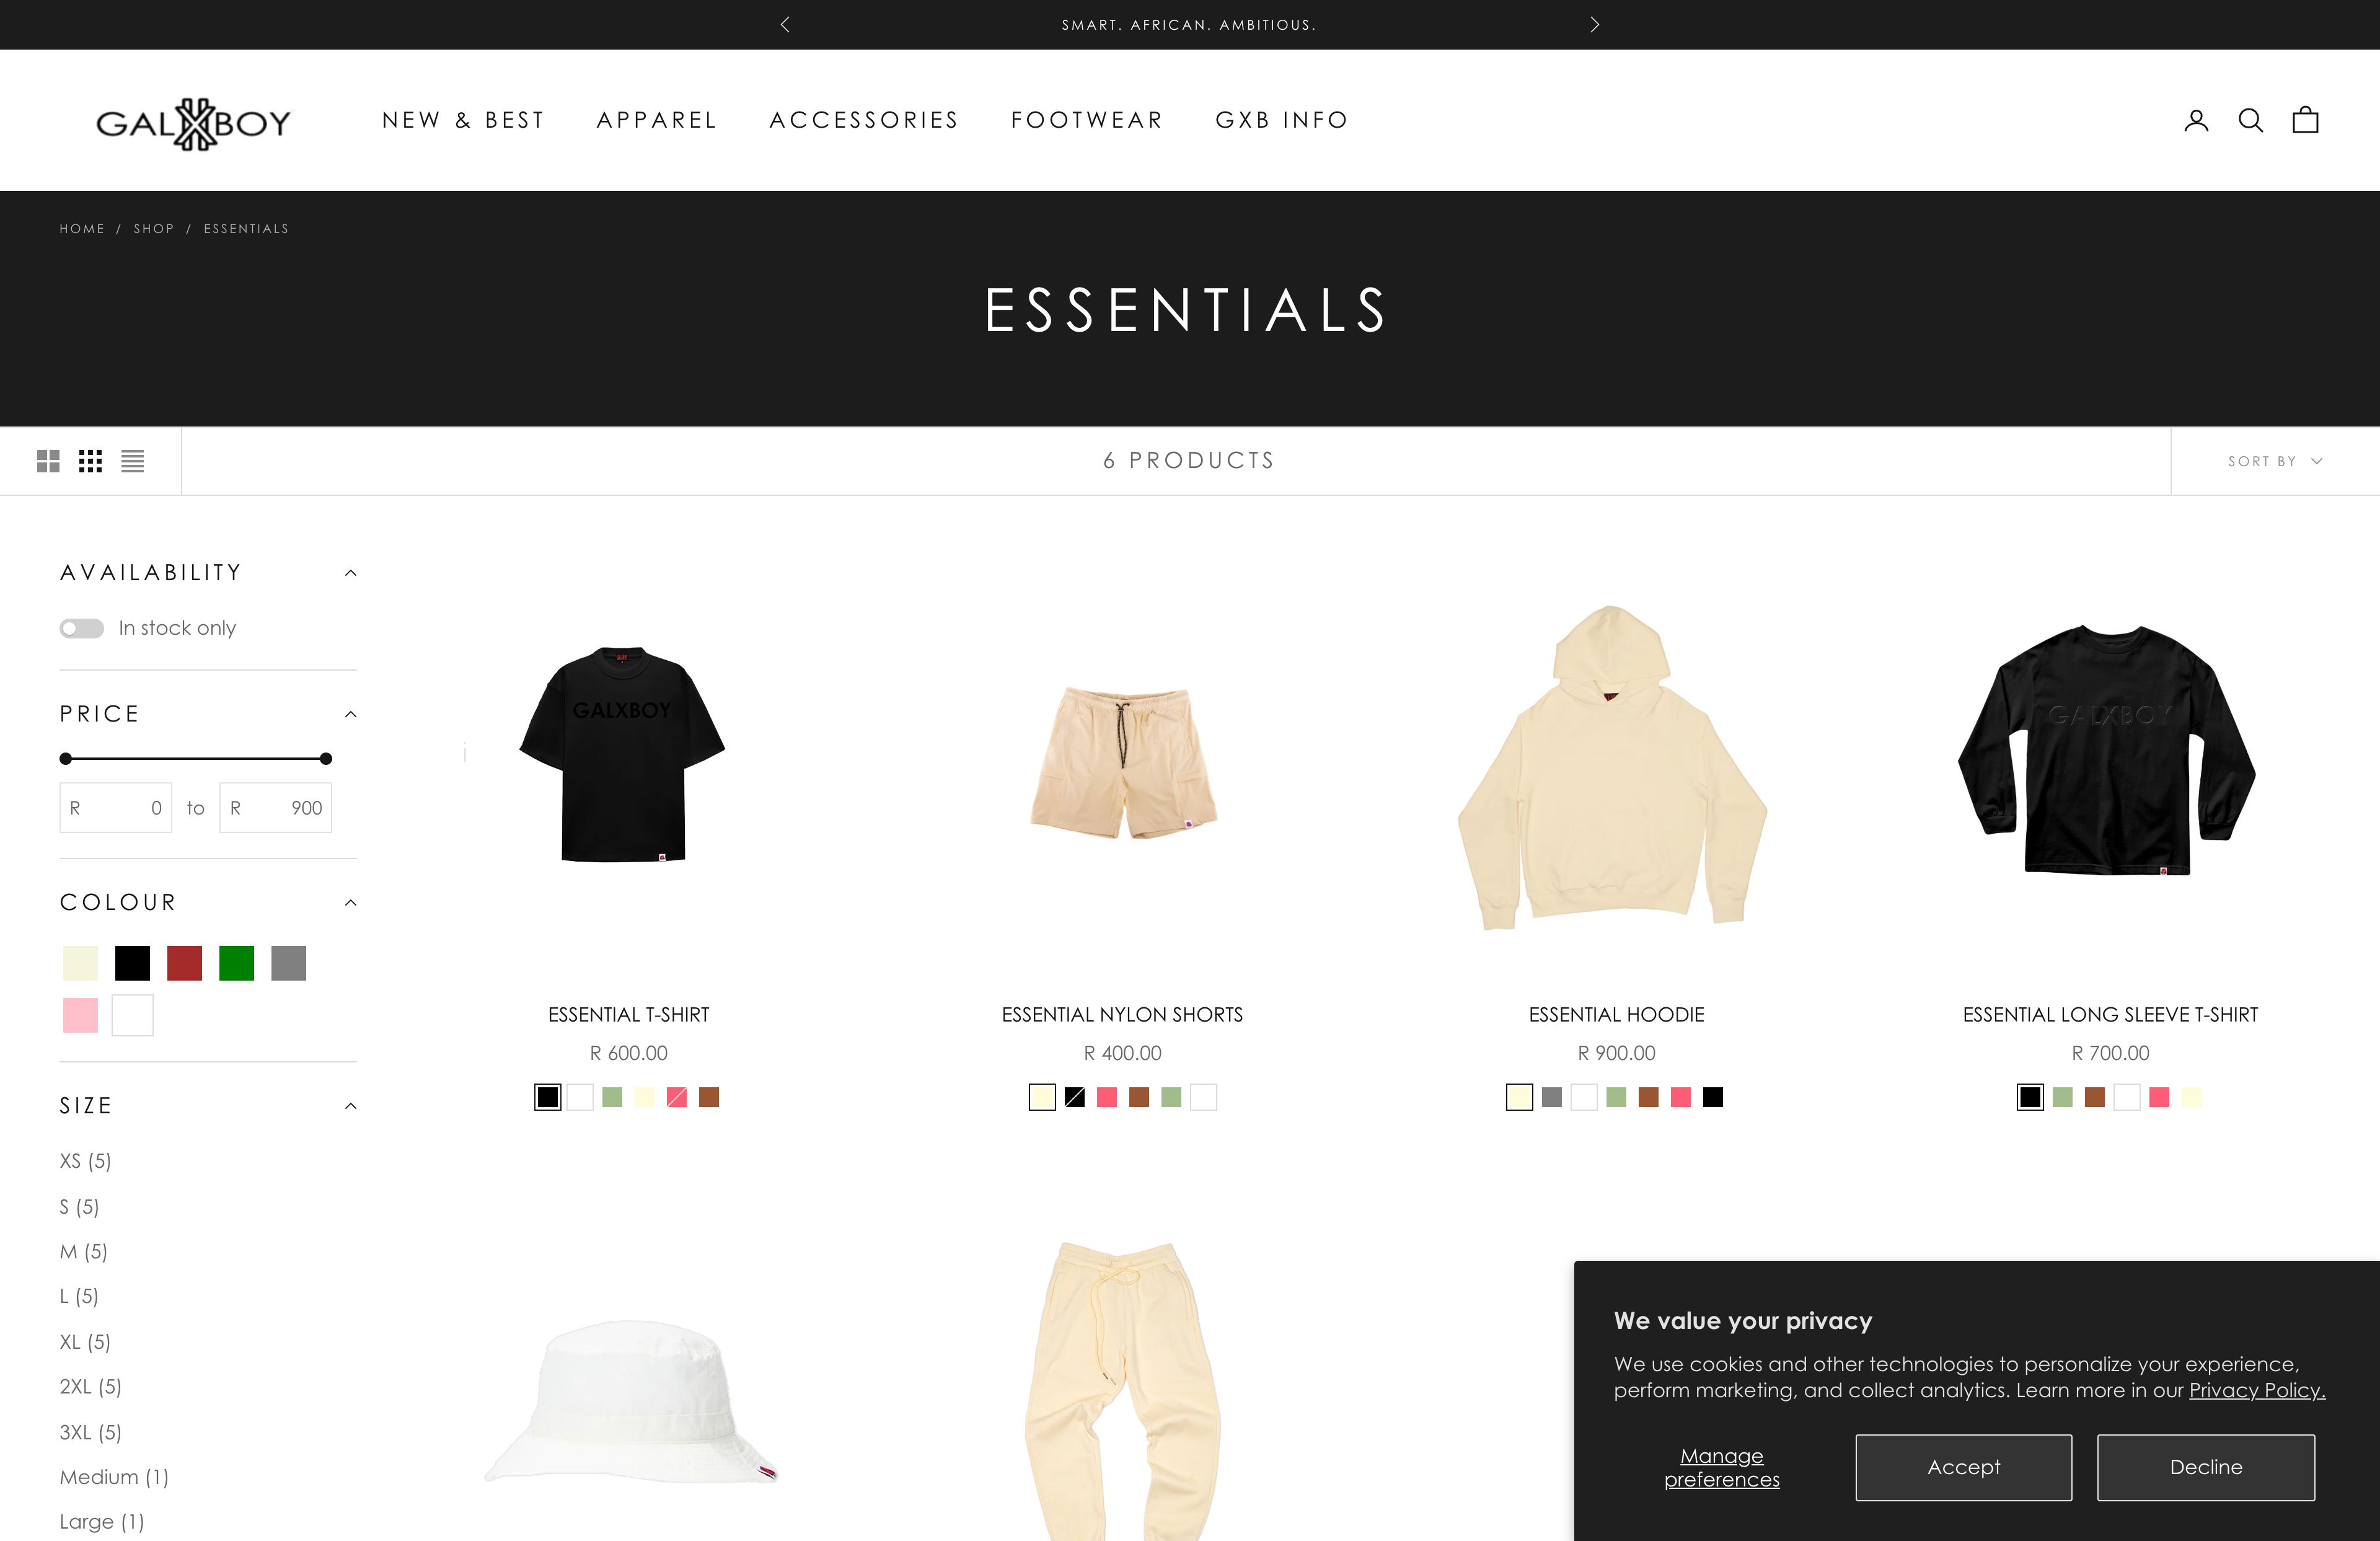The image size is (2380, 1541).
Task: Click the GALXBOY logo
Action: [x=193, y=123]
